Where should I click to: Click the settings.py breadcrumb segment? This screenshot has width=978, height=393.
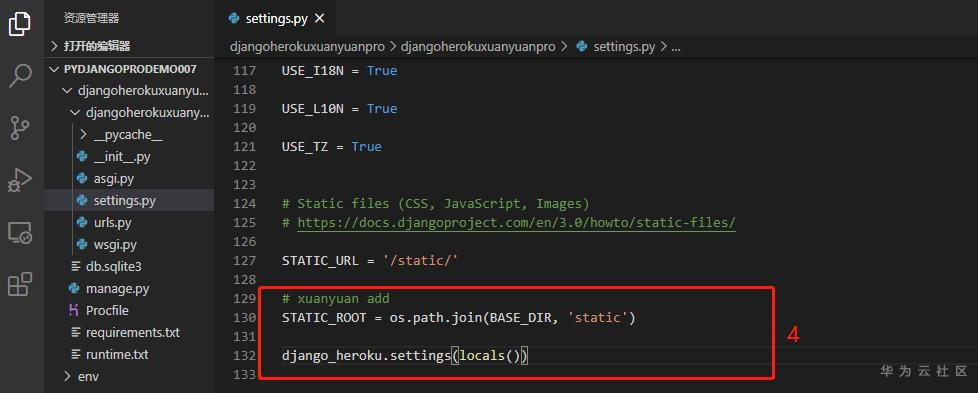point(624,47)
